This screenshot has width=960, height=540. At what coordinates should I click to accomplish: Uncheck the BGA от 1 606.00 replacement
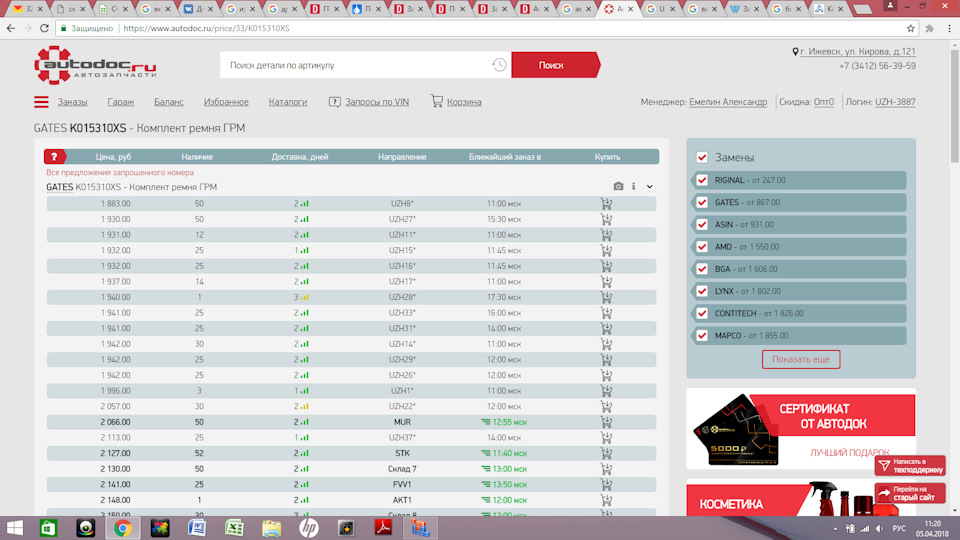(702, 269)
